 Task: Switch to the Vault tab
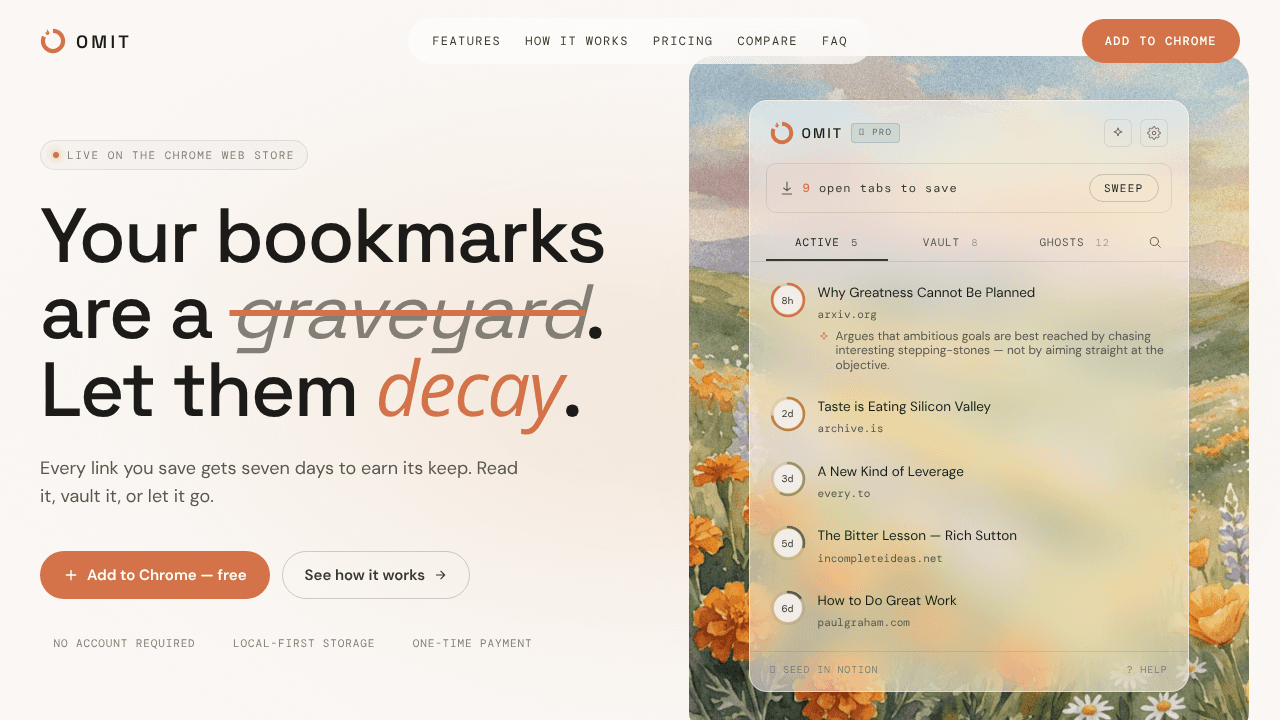tap(950, 243)
